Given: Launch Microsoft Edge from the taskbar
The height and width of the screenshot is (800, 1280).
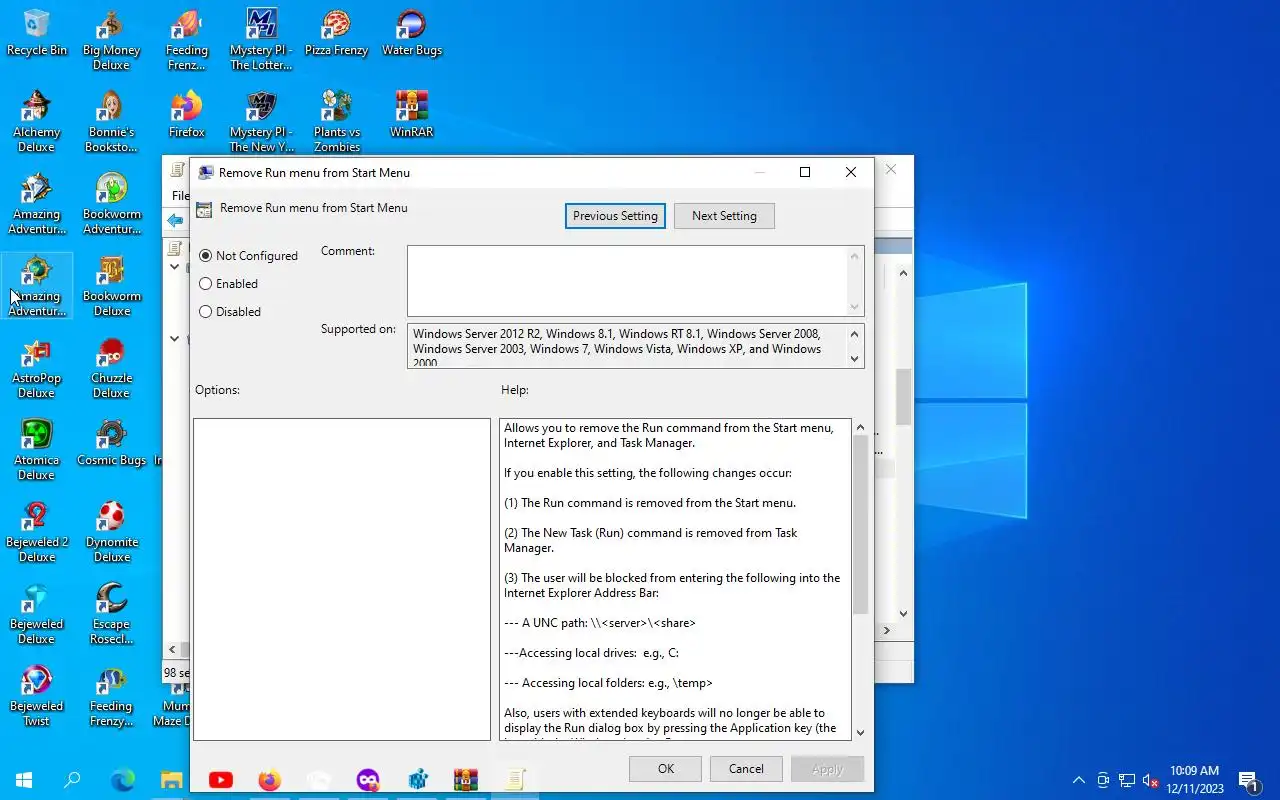Looking at the screenshot, I should [122, 780].
